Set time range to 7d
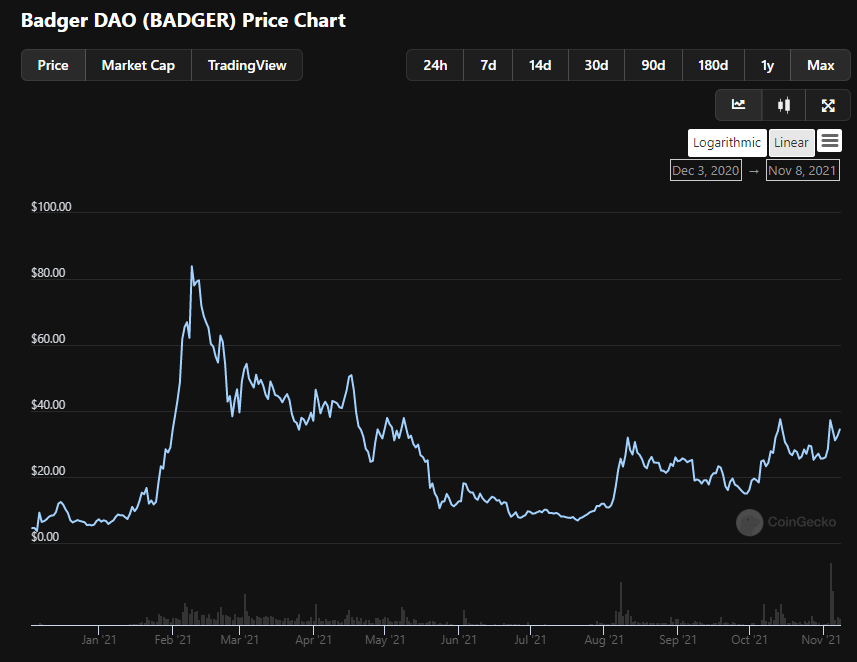 (x=488, y=65)
